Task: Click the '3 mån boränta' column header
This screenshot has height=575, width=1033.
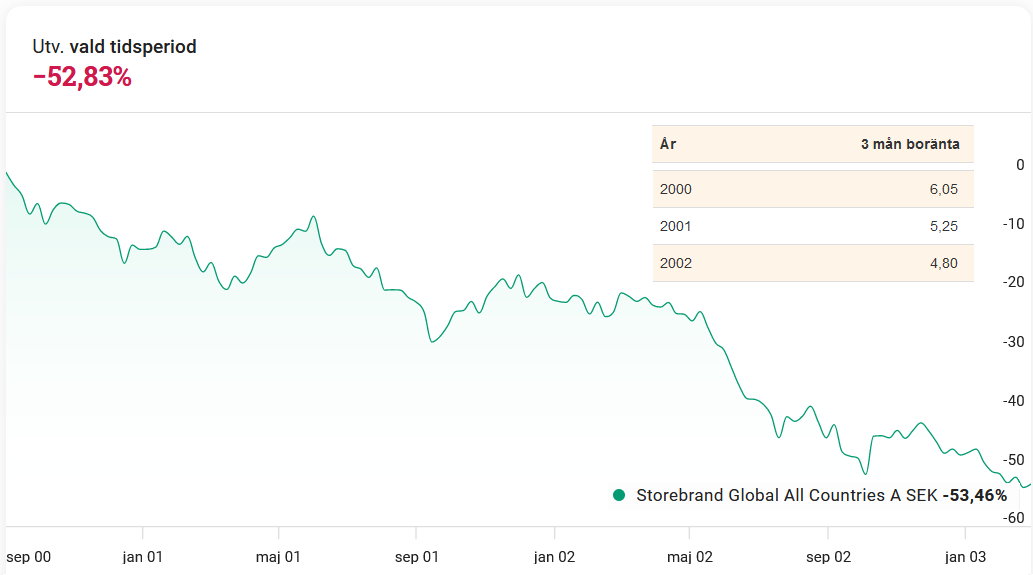Action: [x=909, y=144]
